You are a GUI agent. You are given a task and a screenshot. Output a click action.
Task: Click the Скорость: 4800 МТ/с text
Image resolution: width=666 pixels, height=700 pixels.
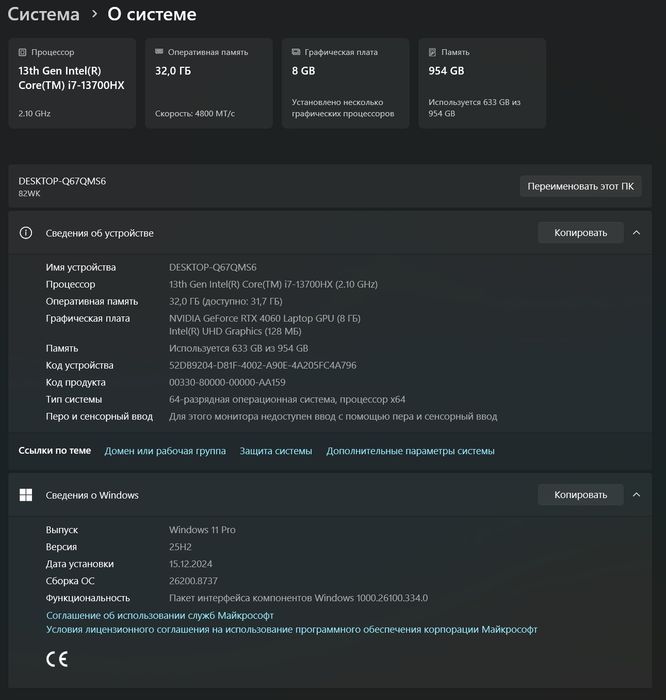[195, 113]
